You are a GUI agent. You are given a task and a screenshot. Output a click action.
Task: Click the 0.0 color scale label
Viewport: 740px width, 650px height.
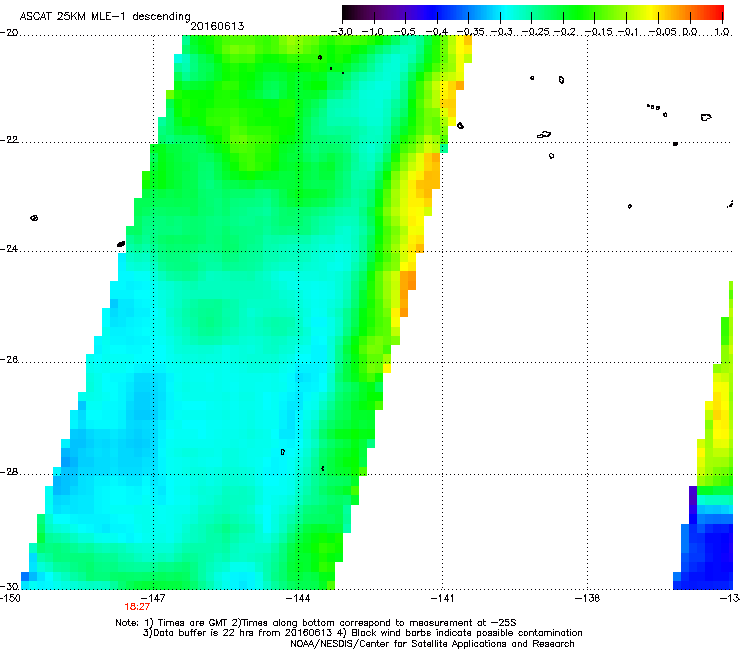[x=690, y=32]
